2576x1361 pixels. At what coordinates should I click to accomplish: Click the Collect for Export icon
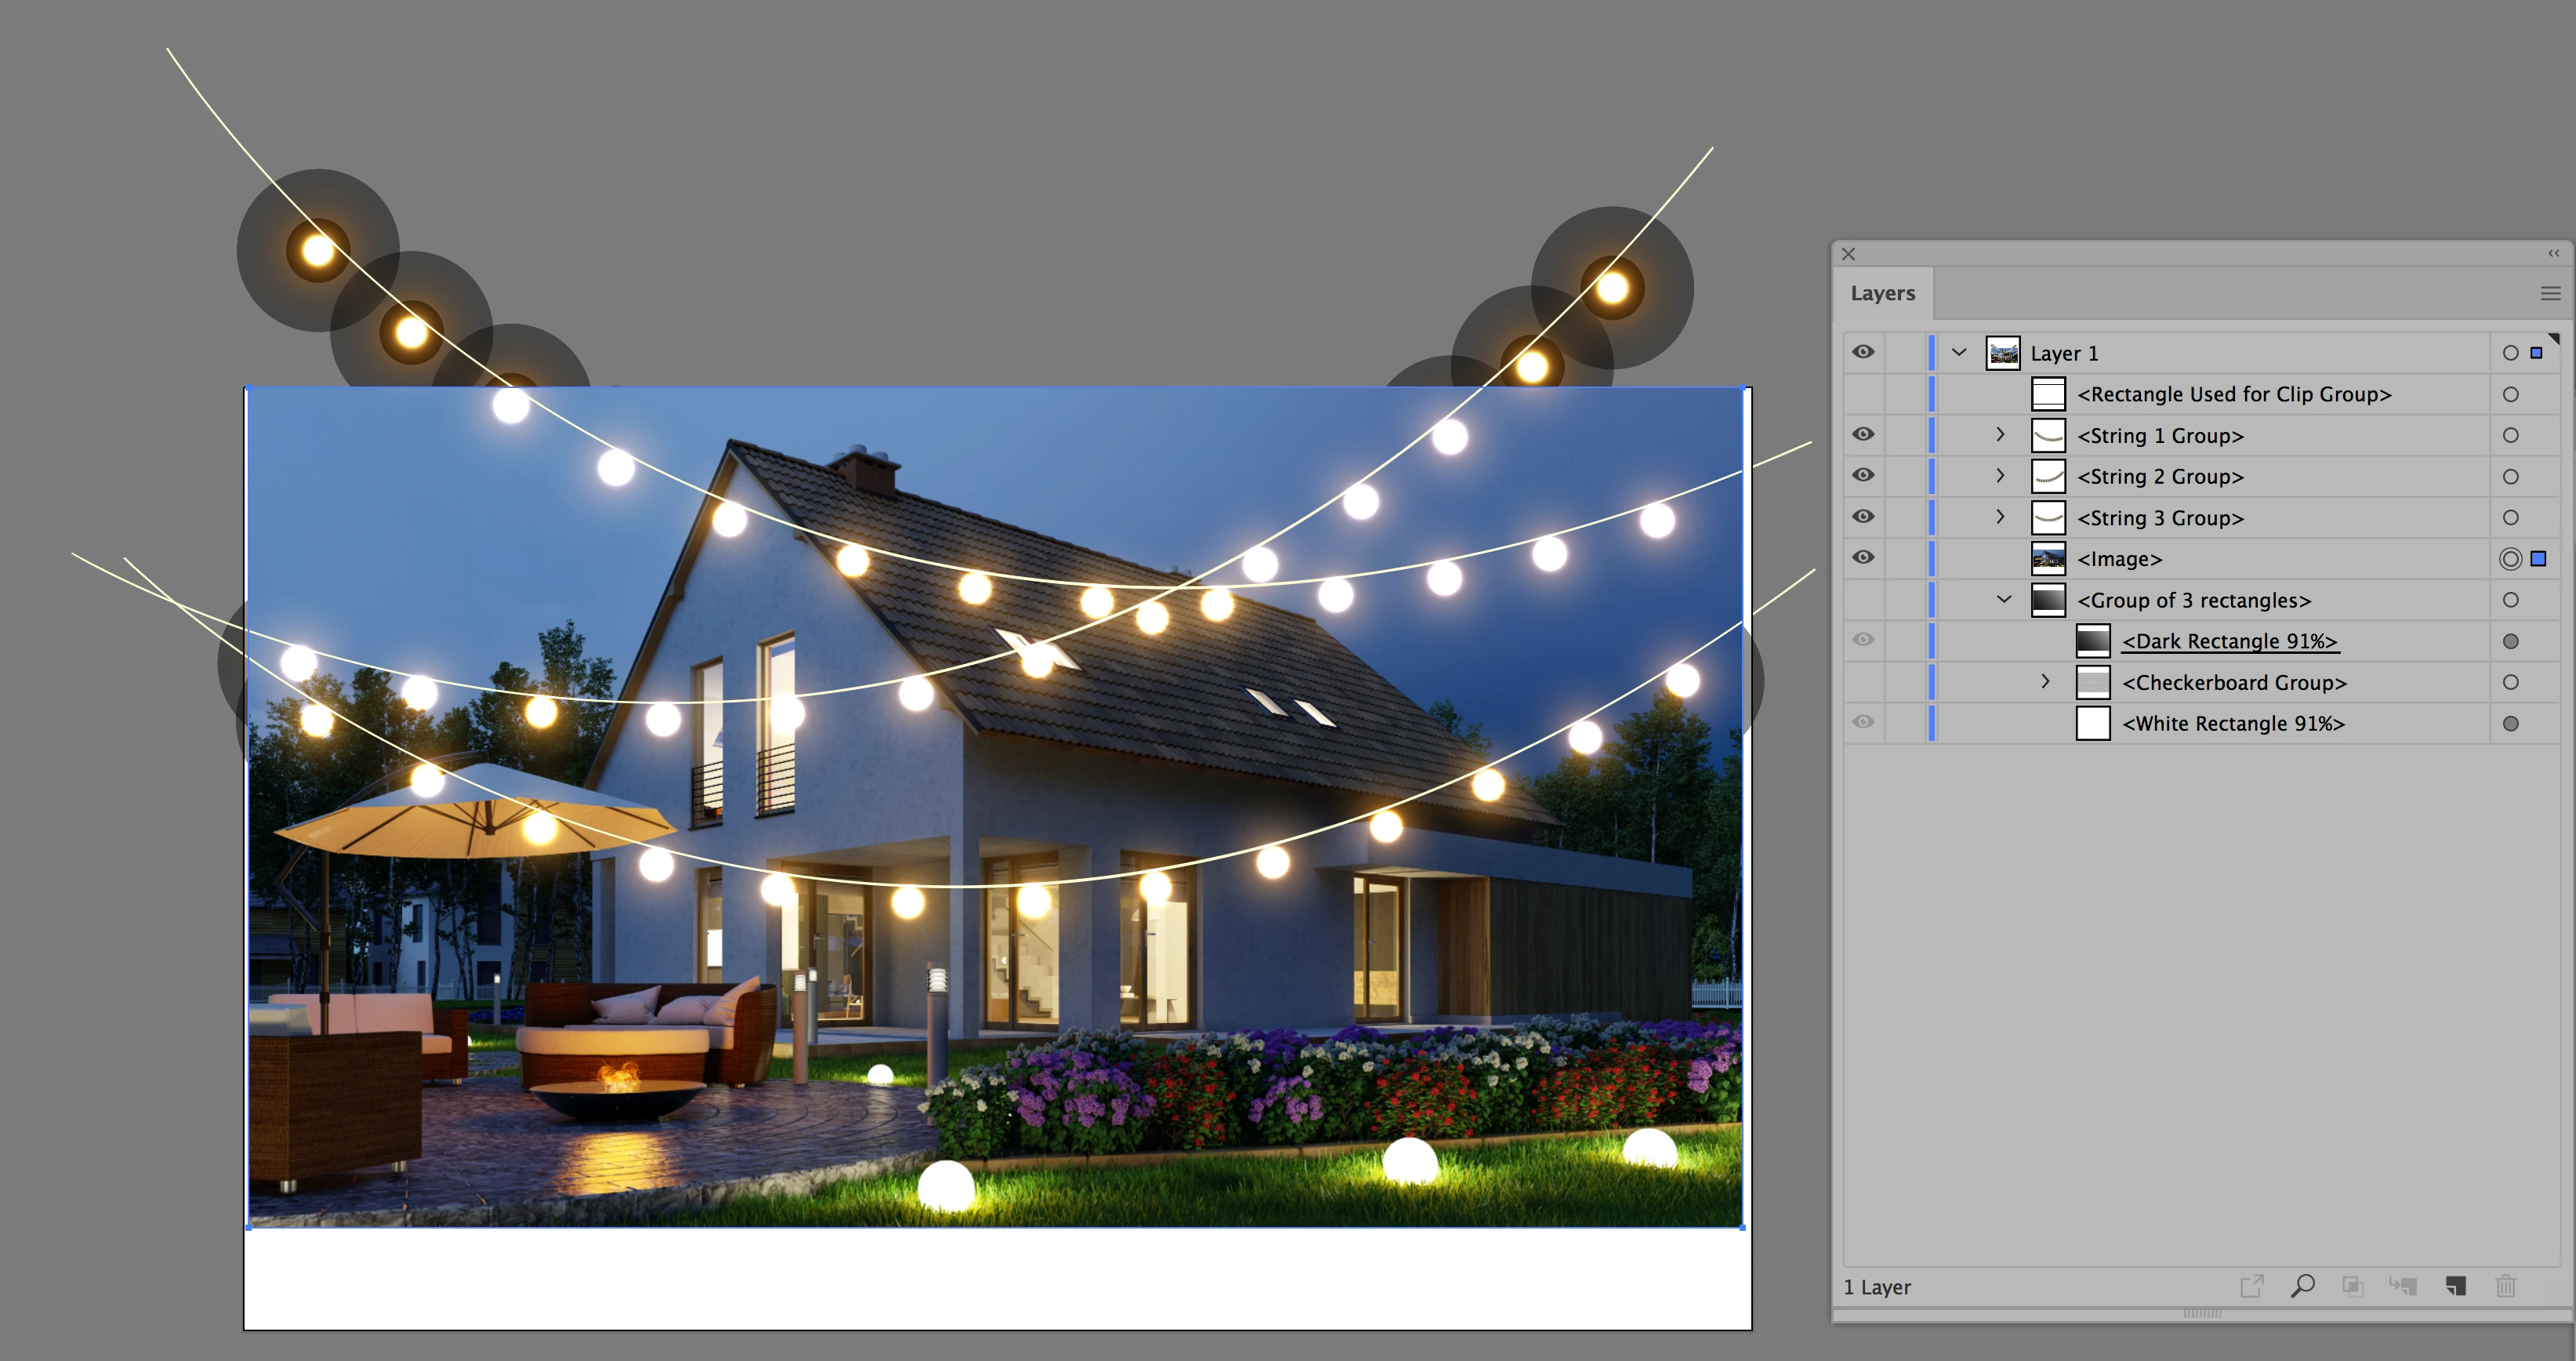pyautogui.click(x=2251, y=1286)
